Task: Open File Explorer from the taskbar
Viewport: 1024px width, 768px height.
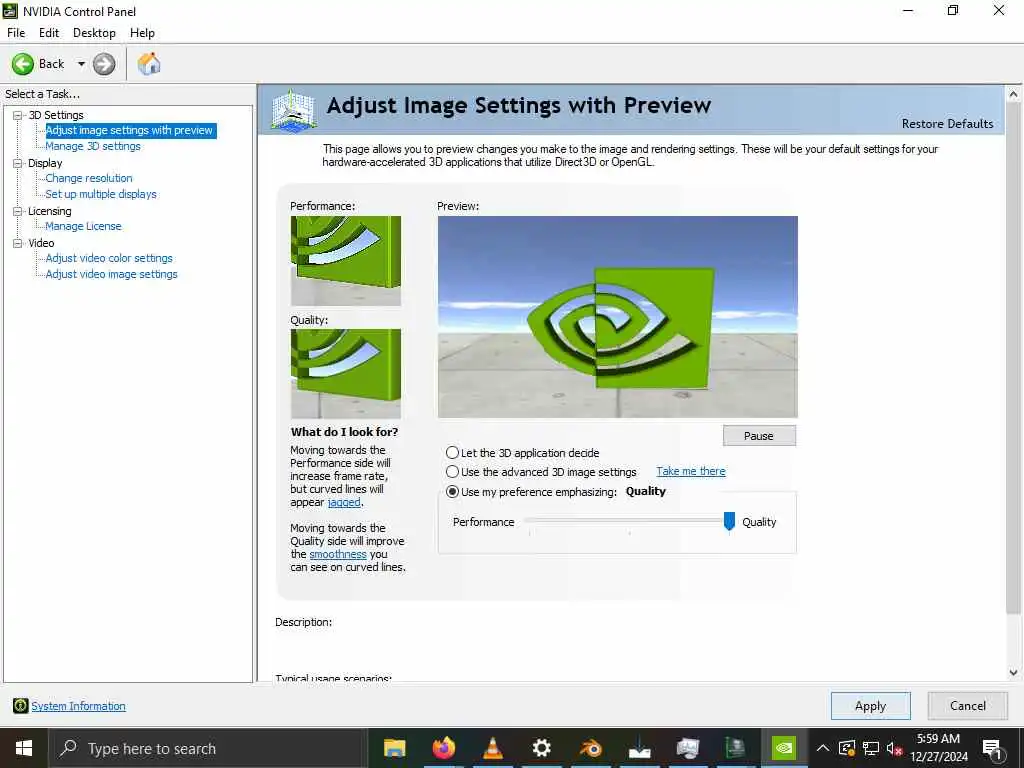Action: coord(394,748)
